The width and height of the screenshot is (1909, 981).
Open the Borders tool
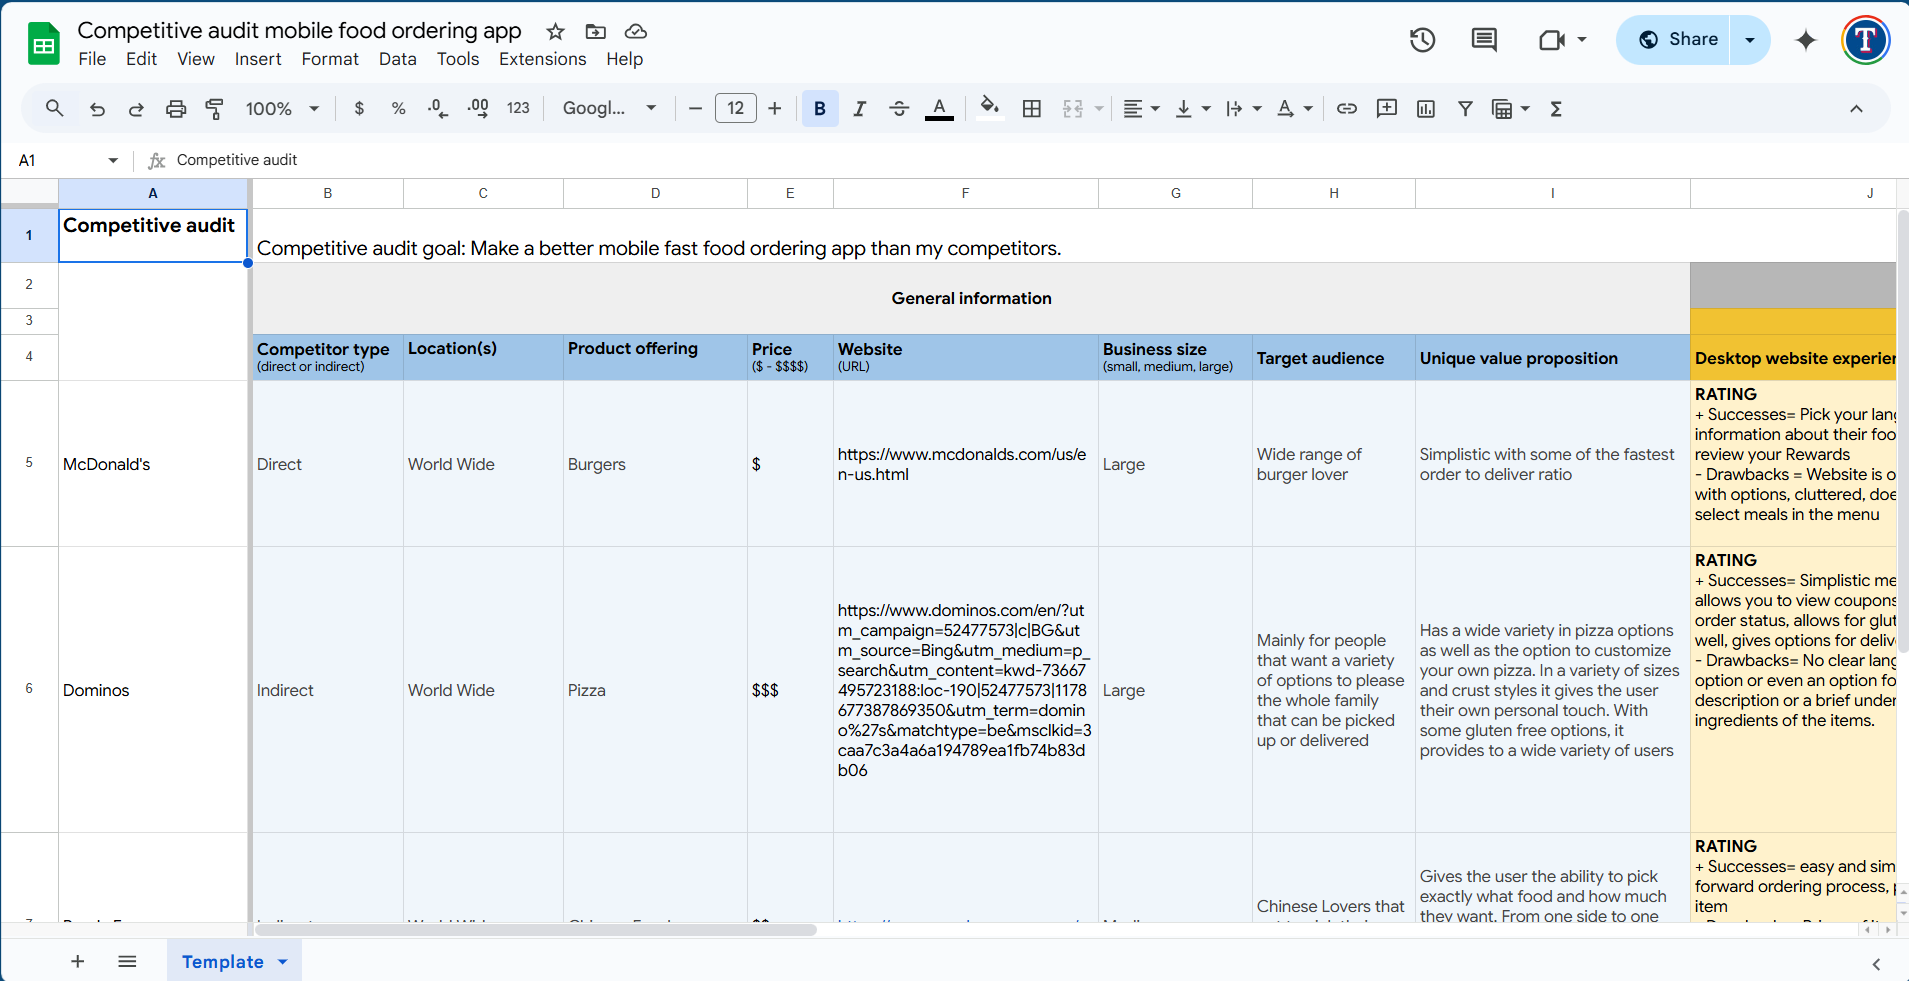1031,108
